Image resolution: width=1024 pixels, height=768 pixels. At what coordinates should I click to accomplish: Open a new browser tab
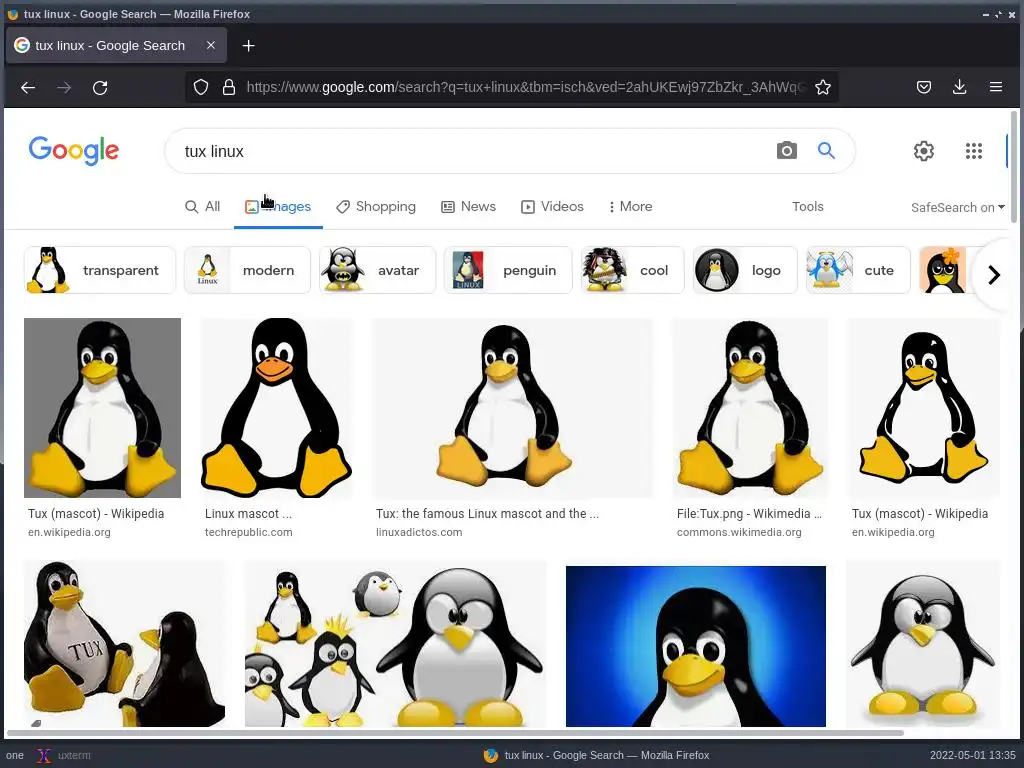click(248, 46)
